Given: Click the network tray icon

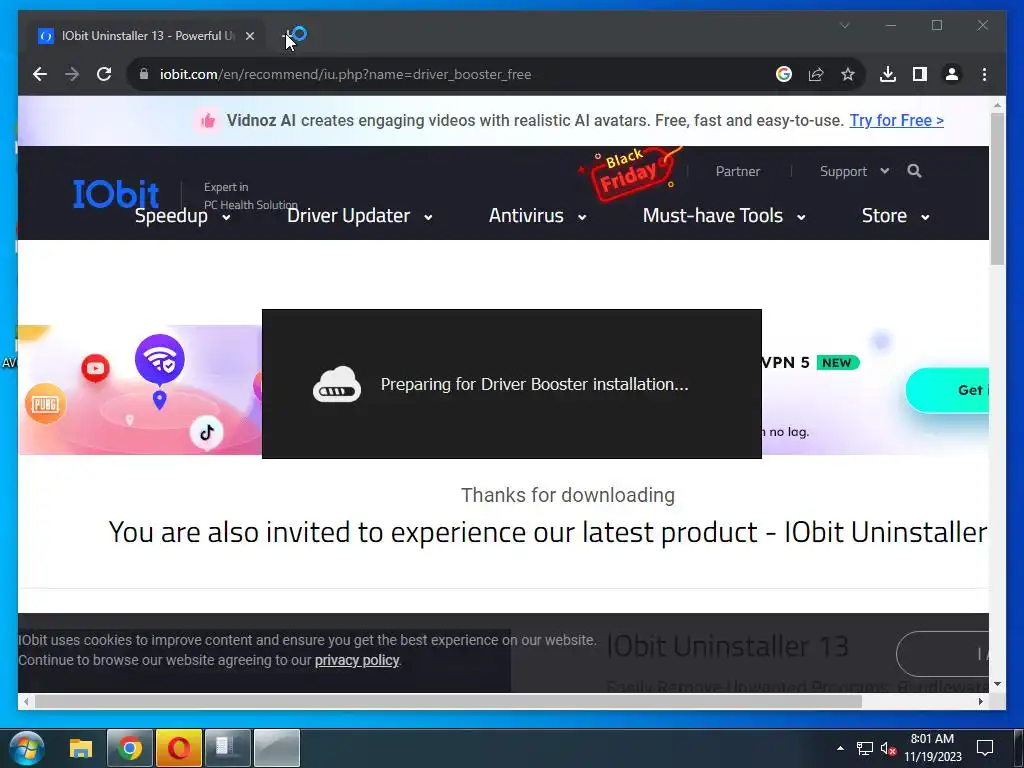Looking at the screenshot, I should pos(865,748).
